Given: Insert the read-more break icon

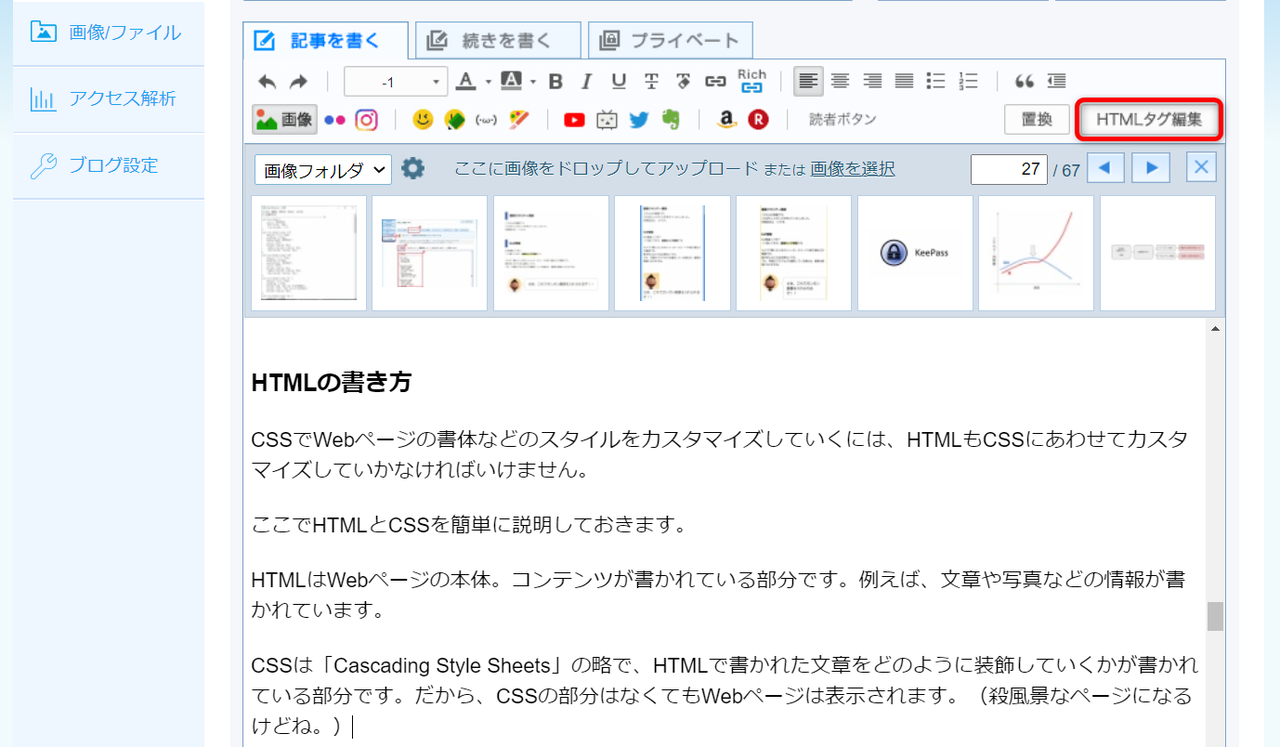Looking at the screenshot, I should [1056, 82].
